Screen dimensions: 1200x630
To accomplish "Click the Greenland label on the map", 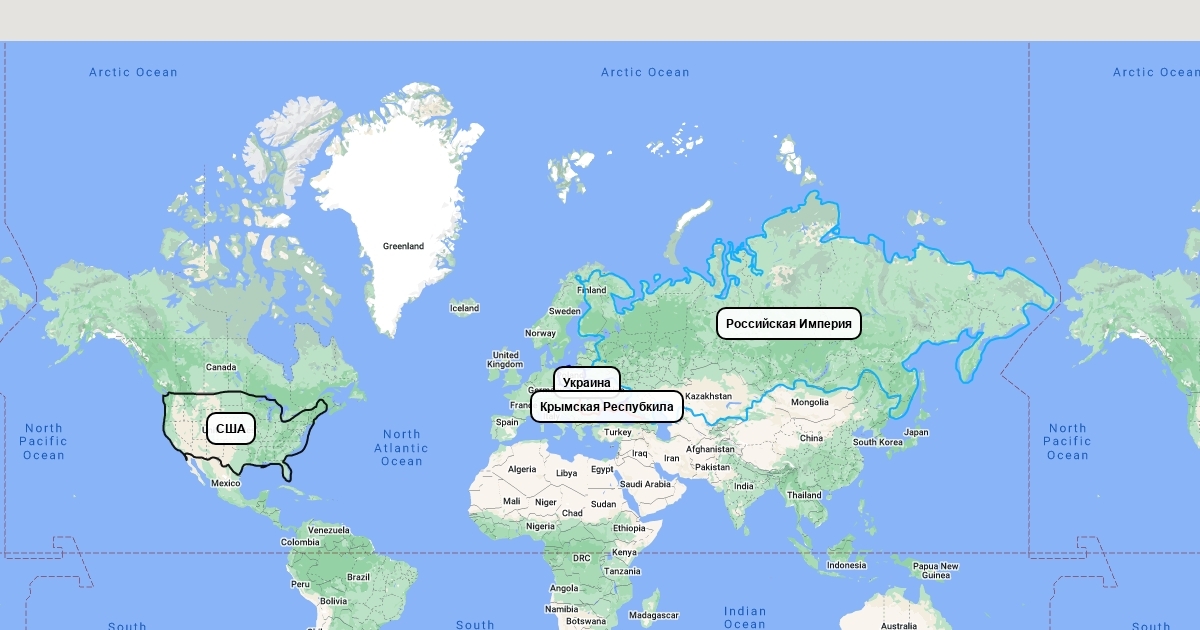I will pyautogui.click(x=403, y=246).
